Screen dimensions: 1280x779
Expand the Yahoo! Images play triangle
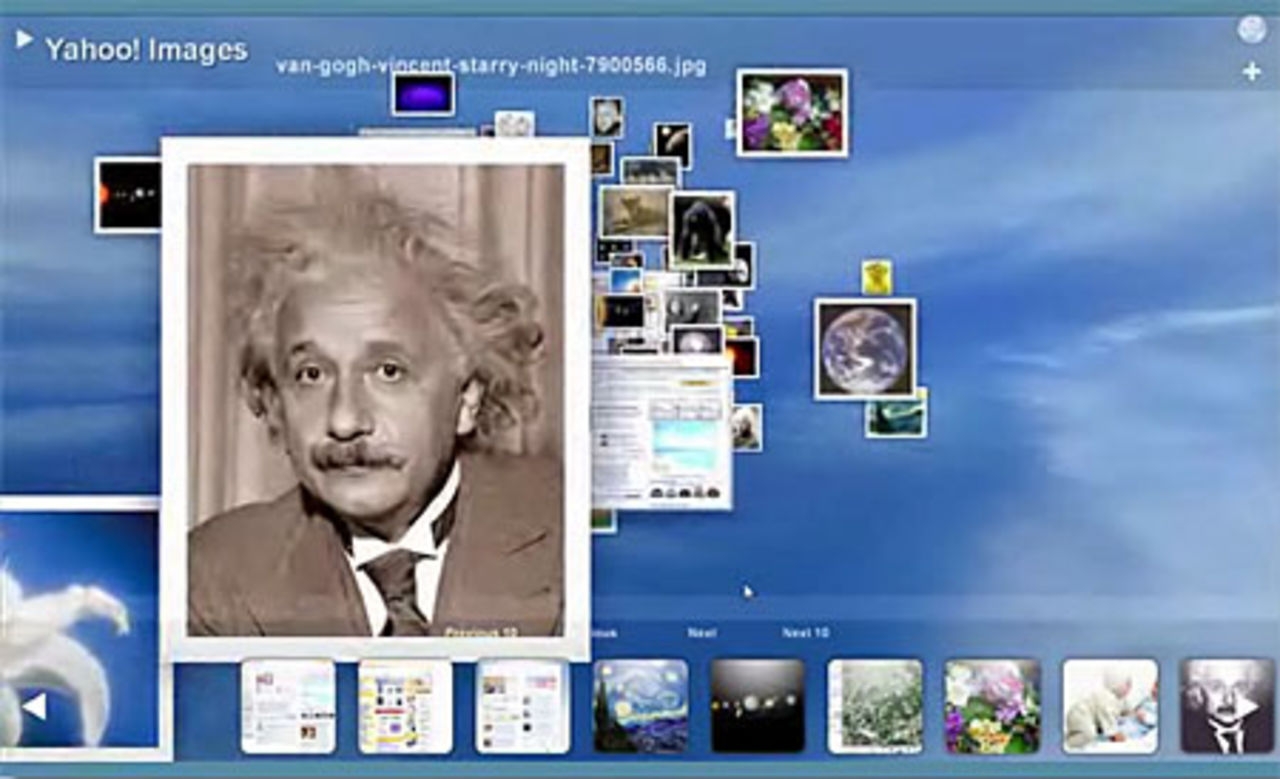[x=24, y=39]
